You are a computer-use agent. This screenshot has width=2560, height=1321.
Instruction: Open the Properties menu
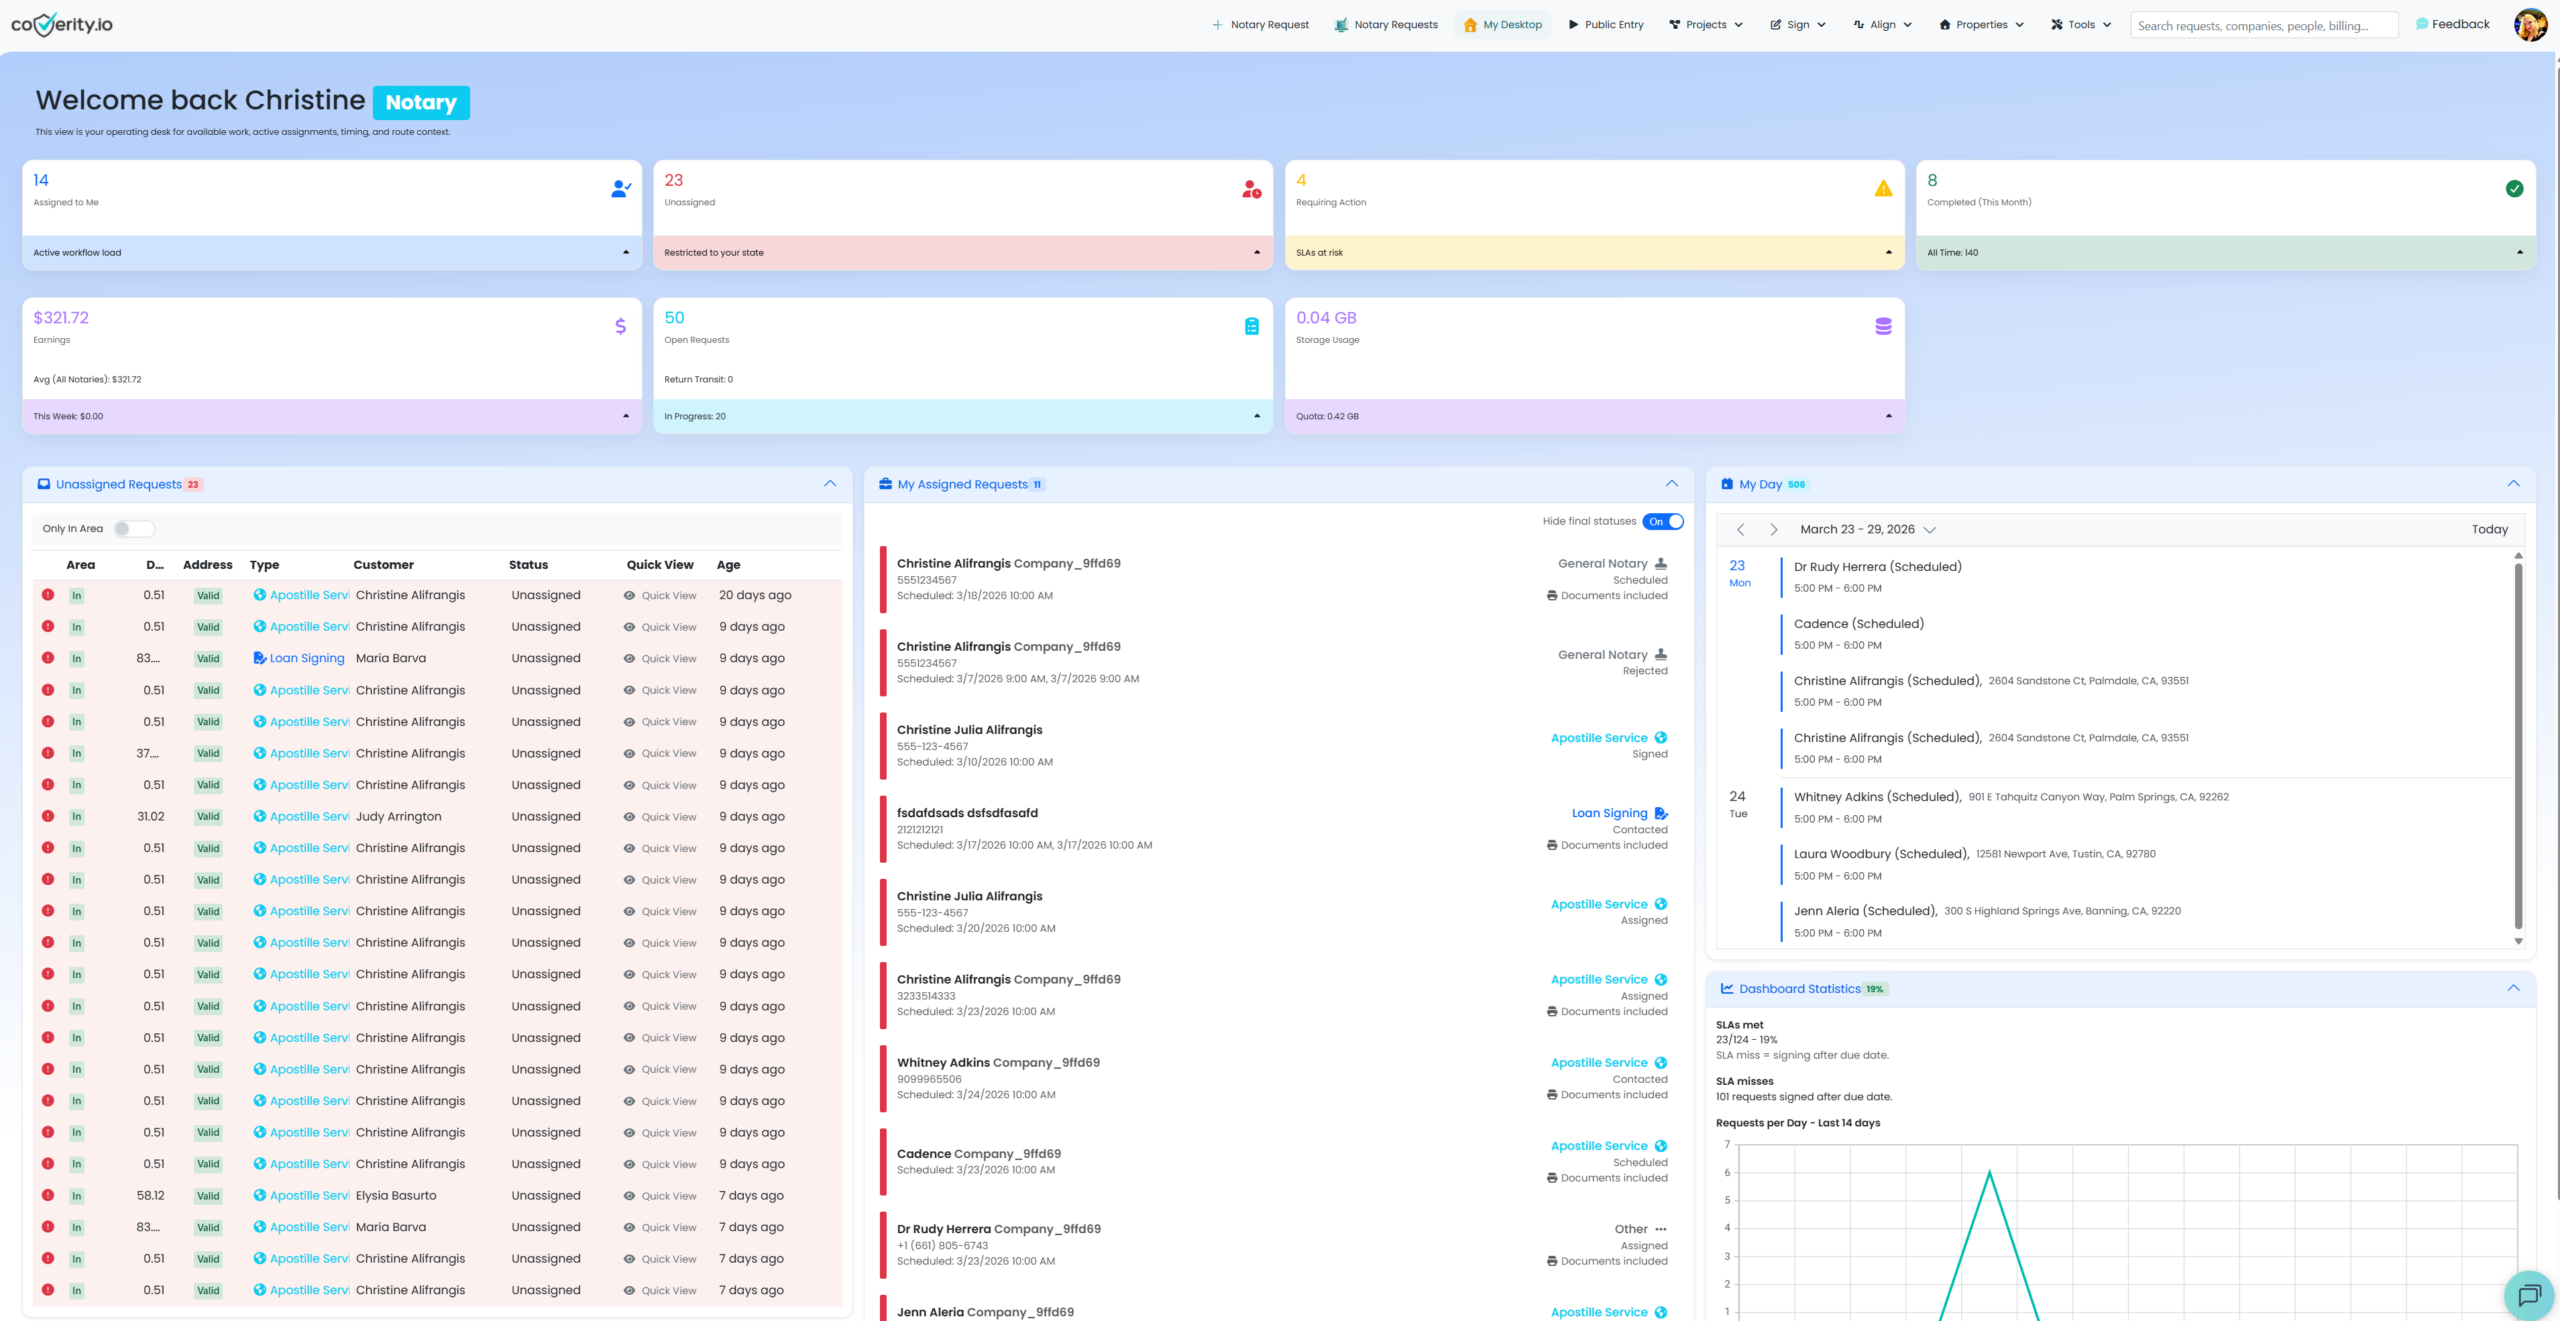1981,25
